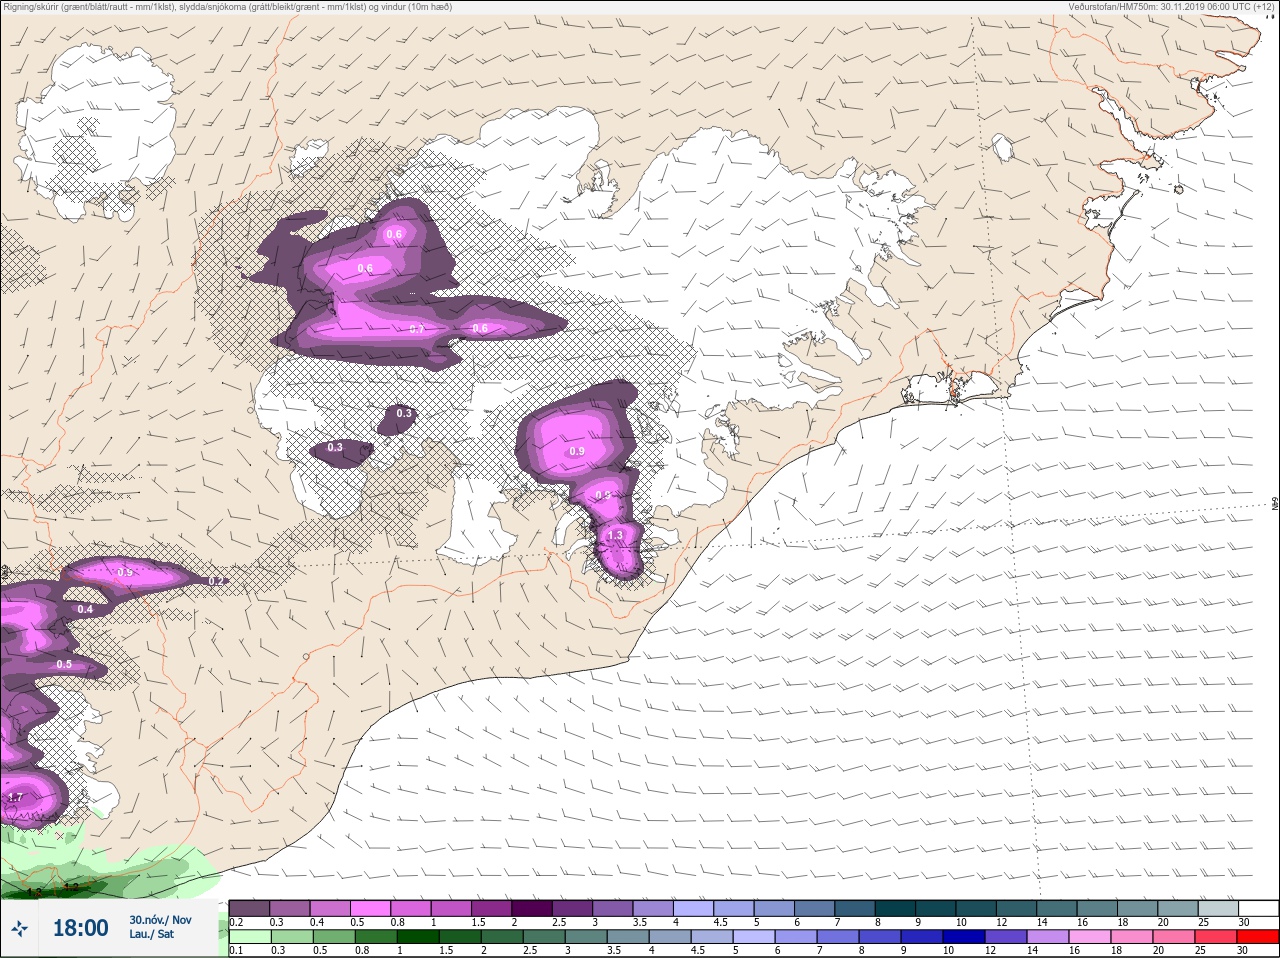Pick the dark blue legend swatch labeled 10
This screenshot has width=1280, height=958.
[x=964, y=938]
